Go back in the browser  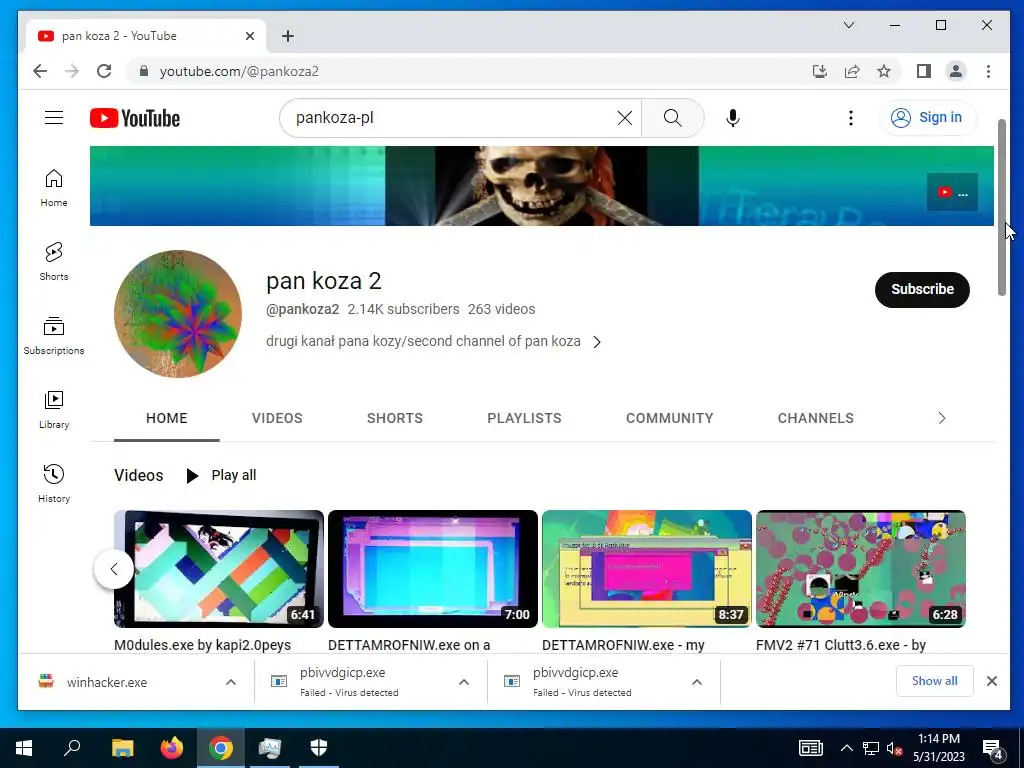click(40, 71)
